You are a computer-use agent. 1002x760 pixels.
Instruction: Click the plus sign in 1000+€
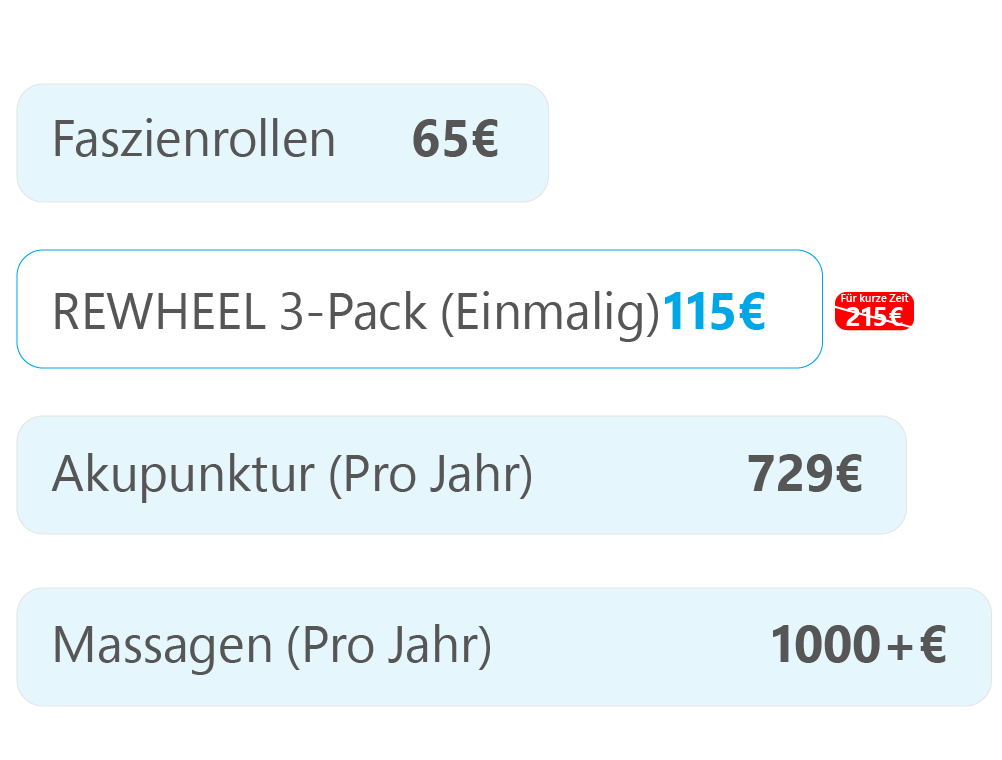pos(900,647)
